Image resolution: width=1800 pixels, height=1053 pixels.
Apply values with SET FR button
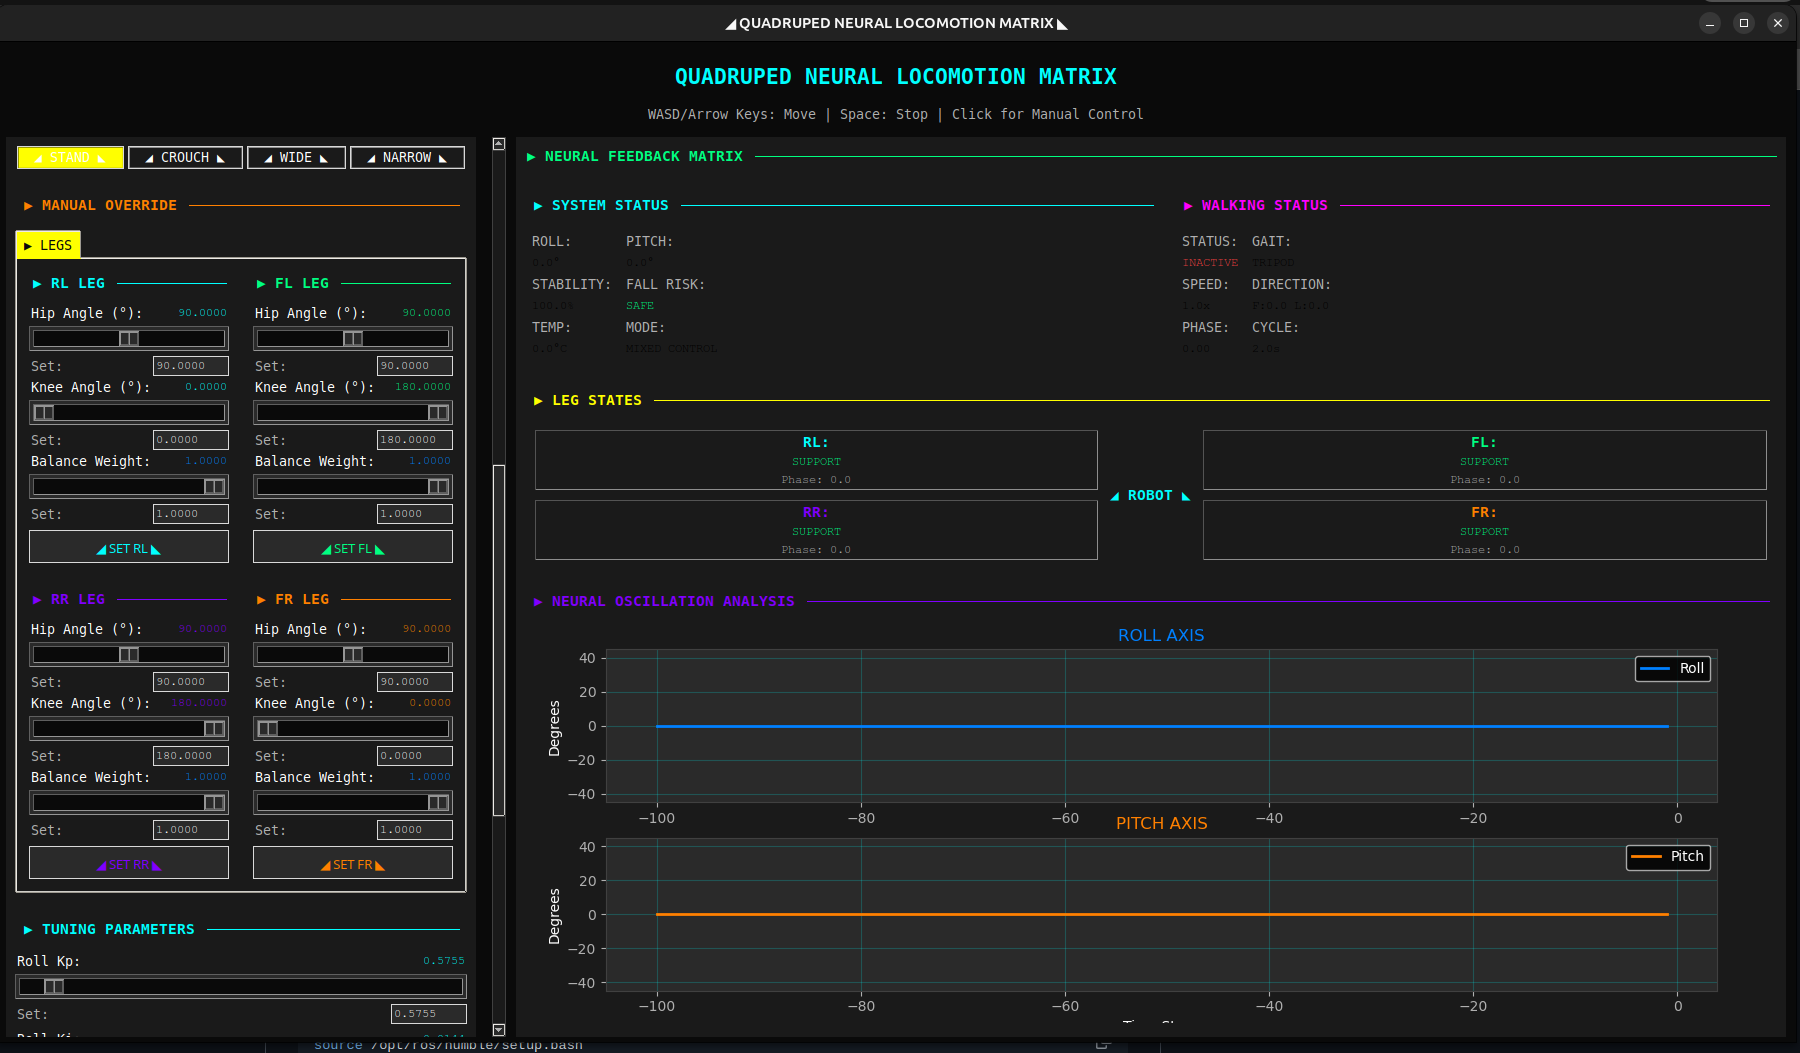353,863
